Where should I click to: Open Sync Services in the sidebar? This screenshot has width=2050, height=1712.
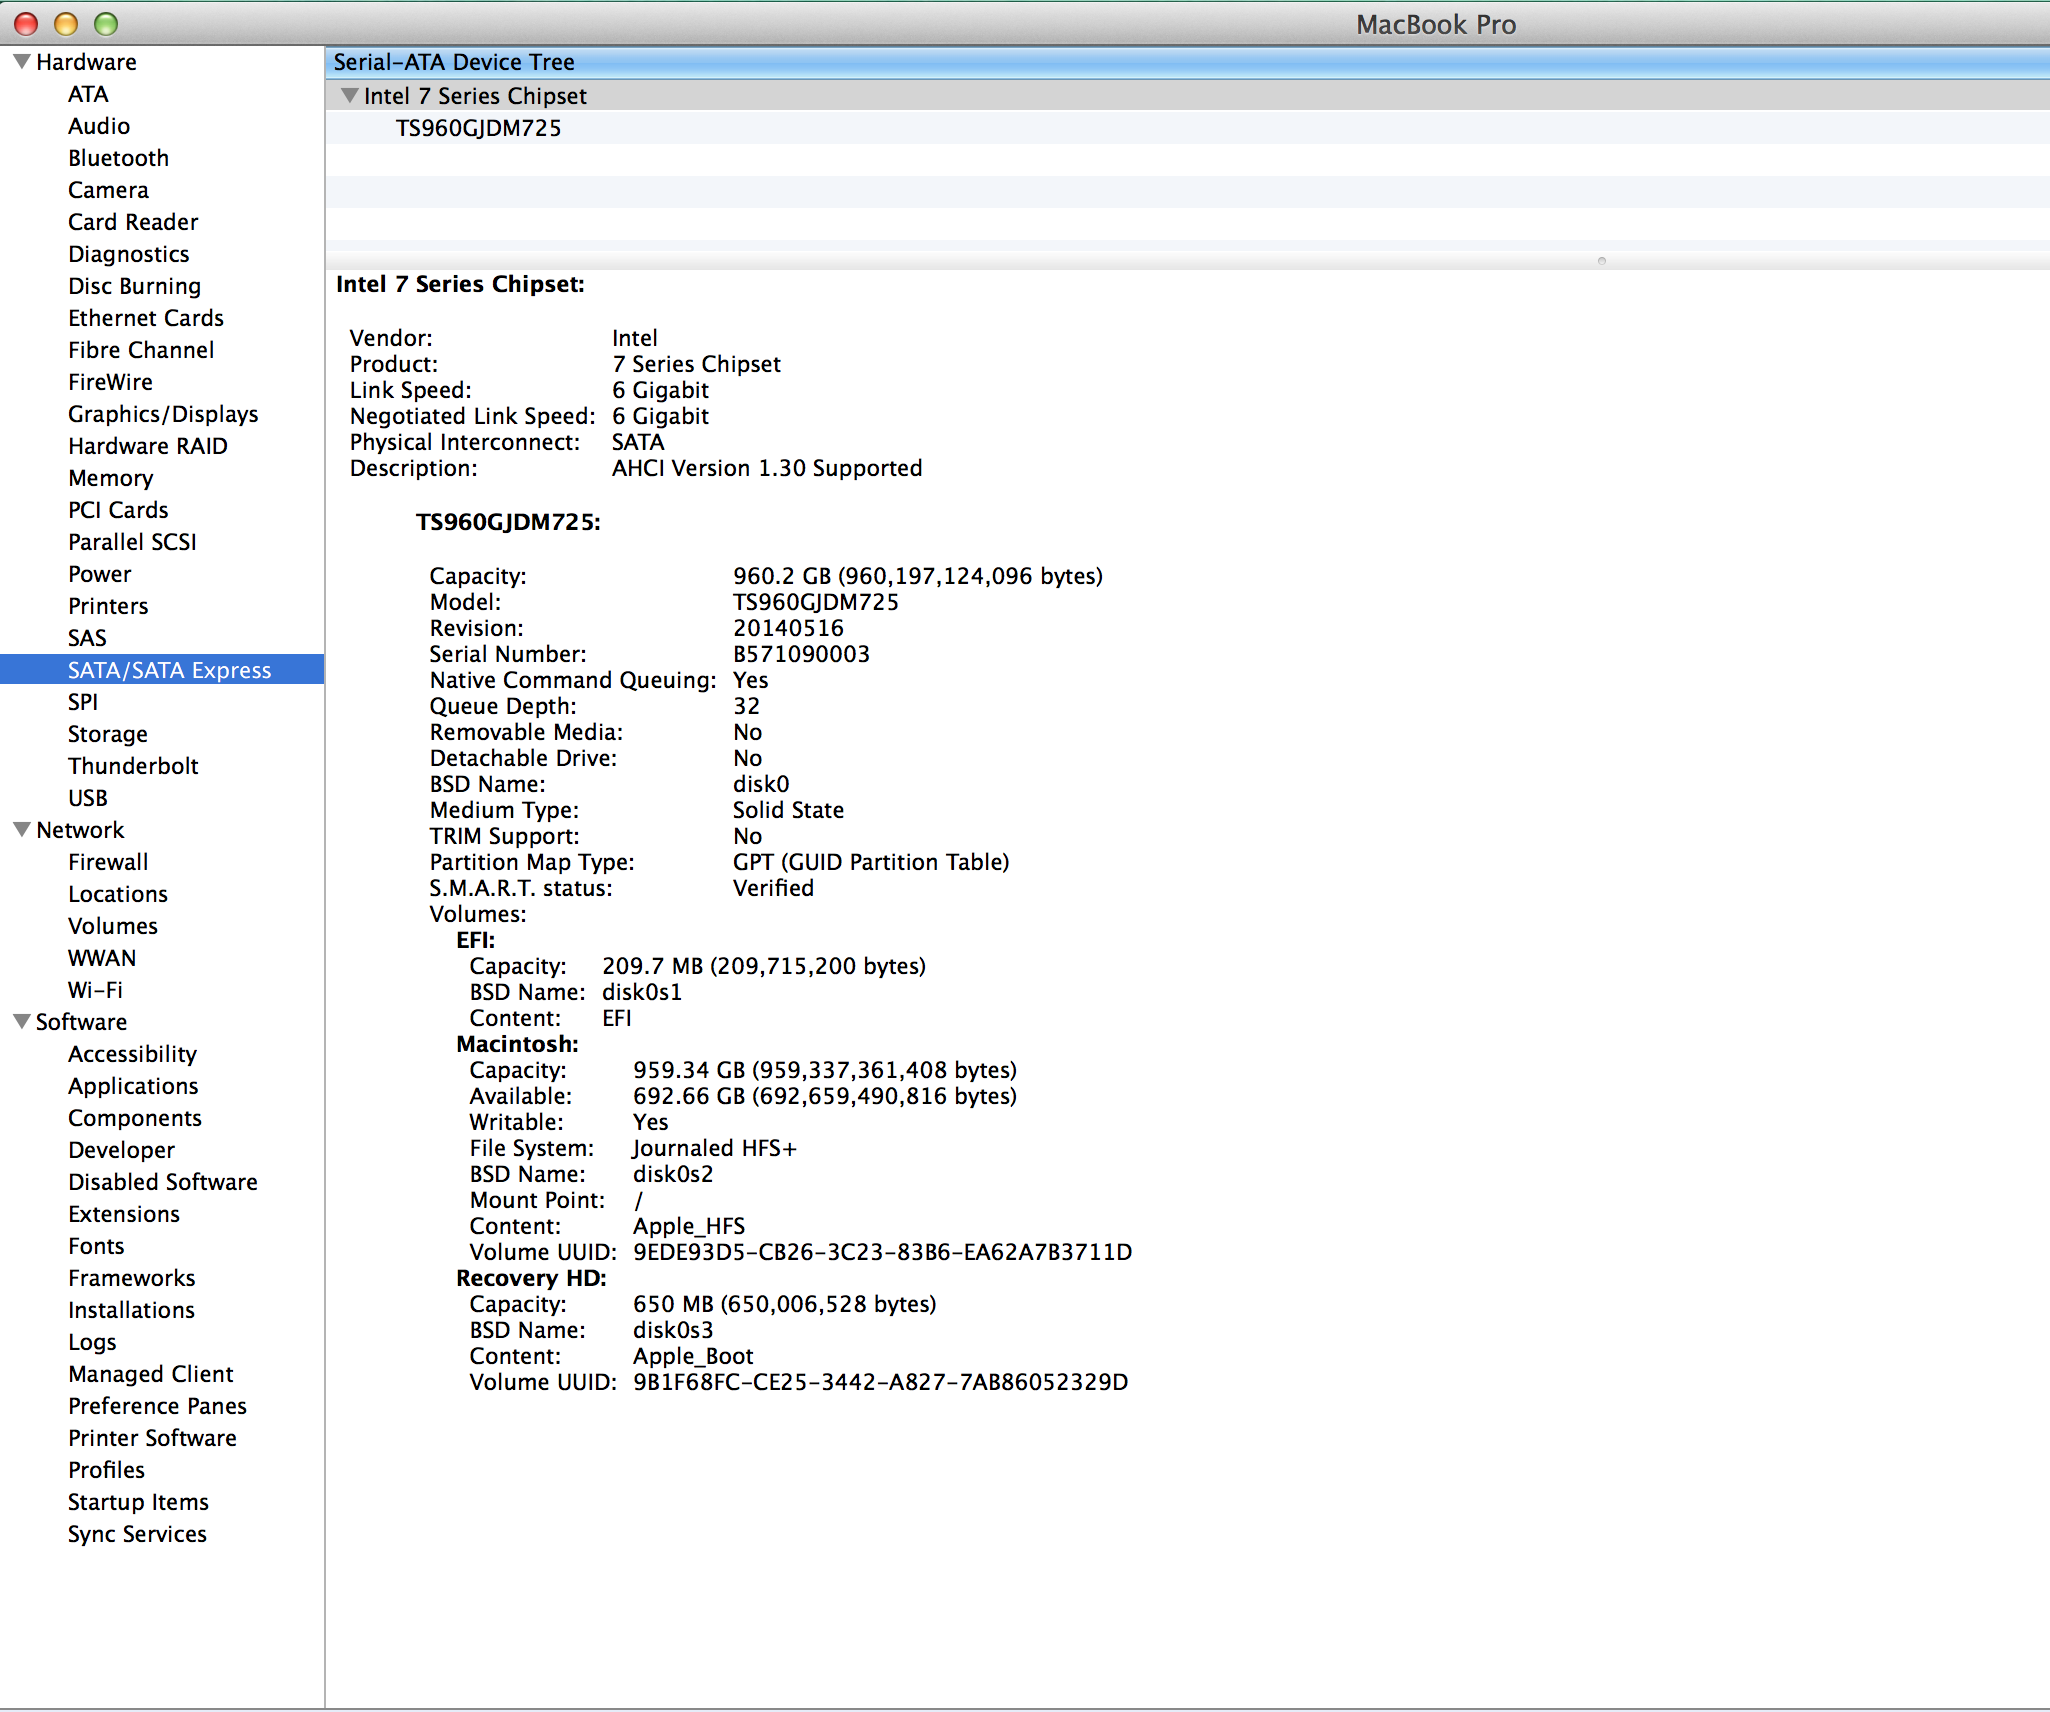click(137, 1534)
